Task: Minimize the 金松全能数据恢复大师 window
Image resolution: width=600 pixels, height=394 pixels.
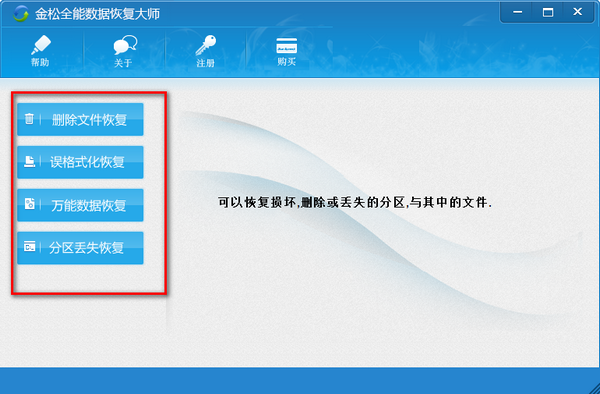Action: [517, 12]
